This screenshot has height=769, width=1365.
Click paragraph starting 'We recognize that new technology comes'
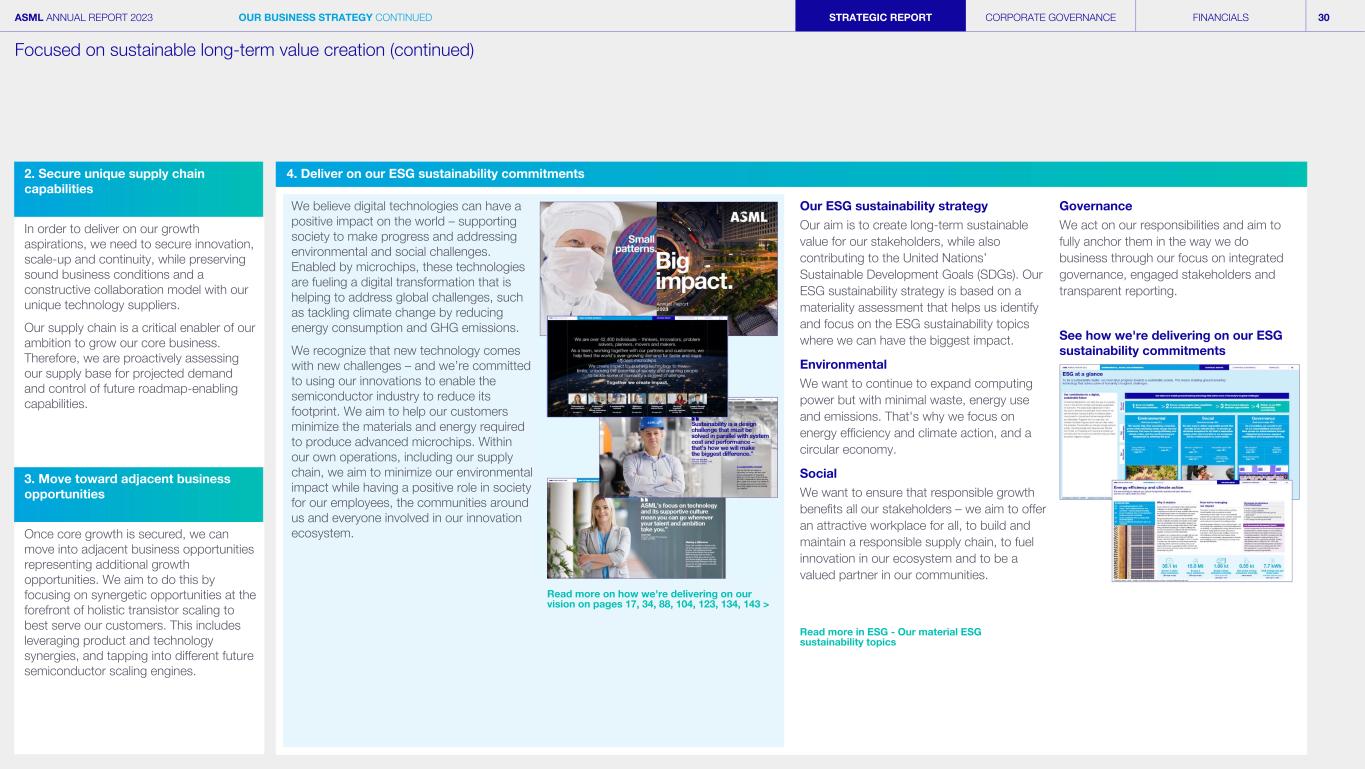coord(411,442)
